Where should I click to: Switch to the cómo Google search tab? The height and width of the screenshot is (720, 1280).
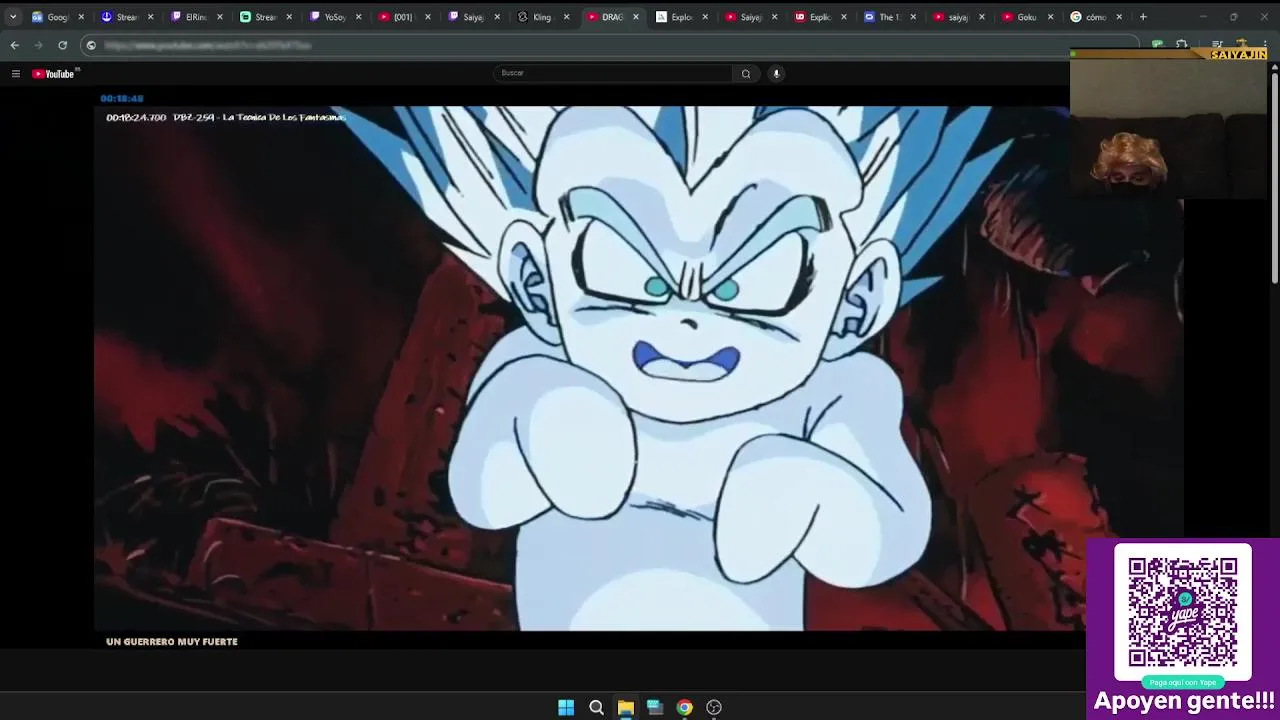tap(1095, 17)
